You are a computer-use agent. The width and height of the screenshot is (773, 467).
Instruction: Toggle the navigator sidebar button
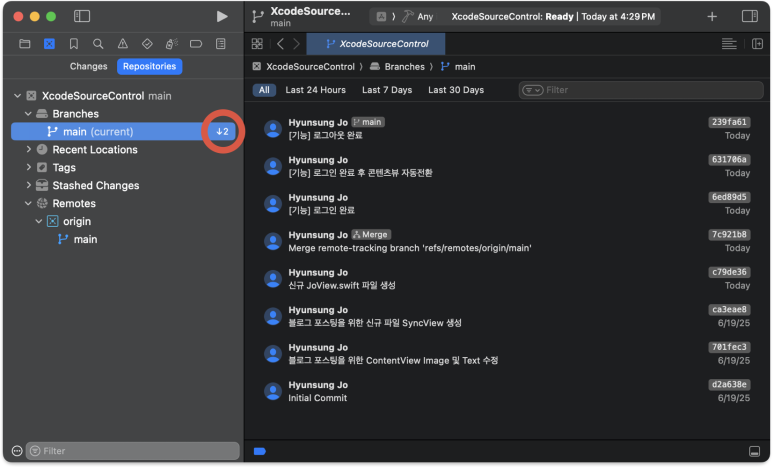(x=82, y=16)
